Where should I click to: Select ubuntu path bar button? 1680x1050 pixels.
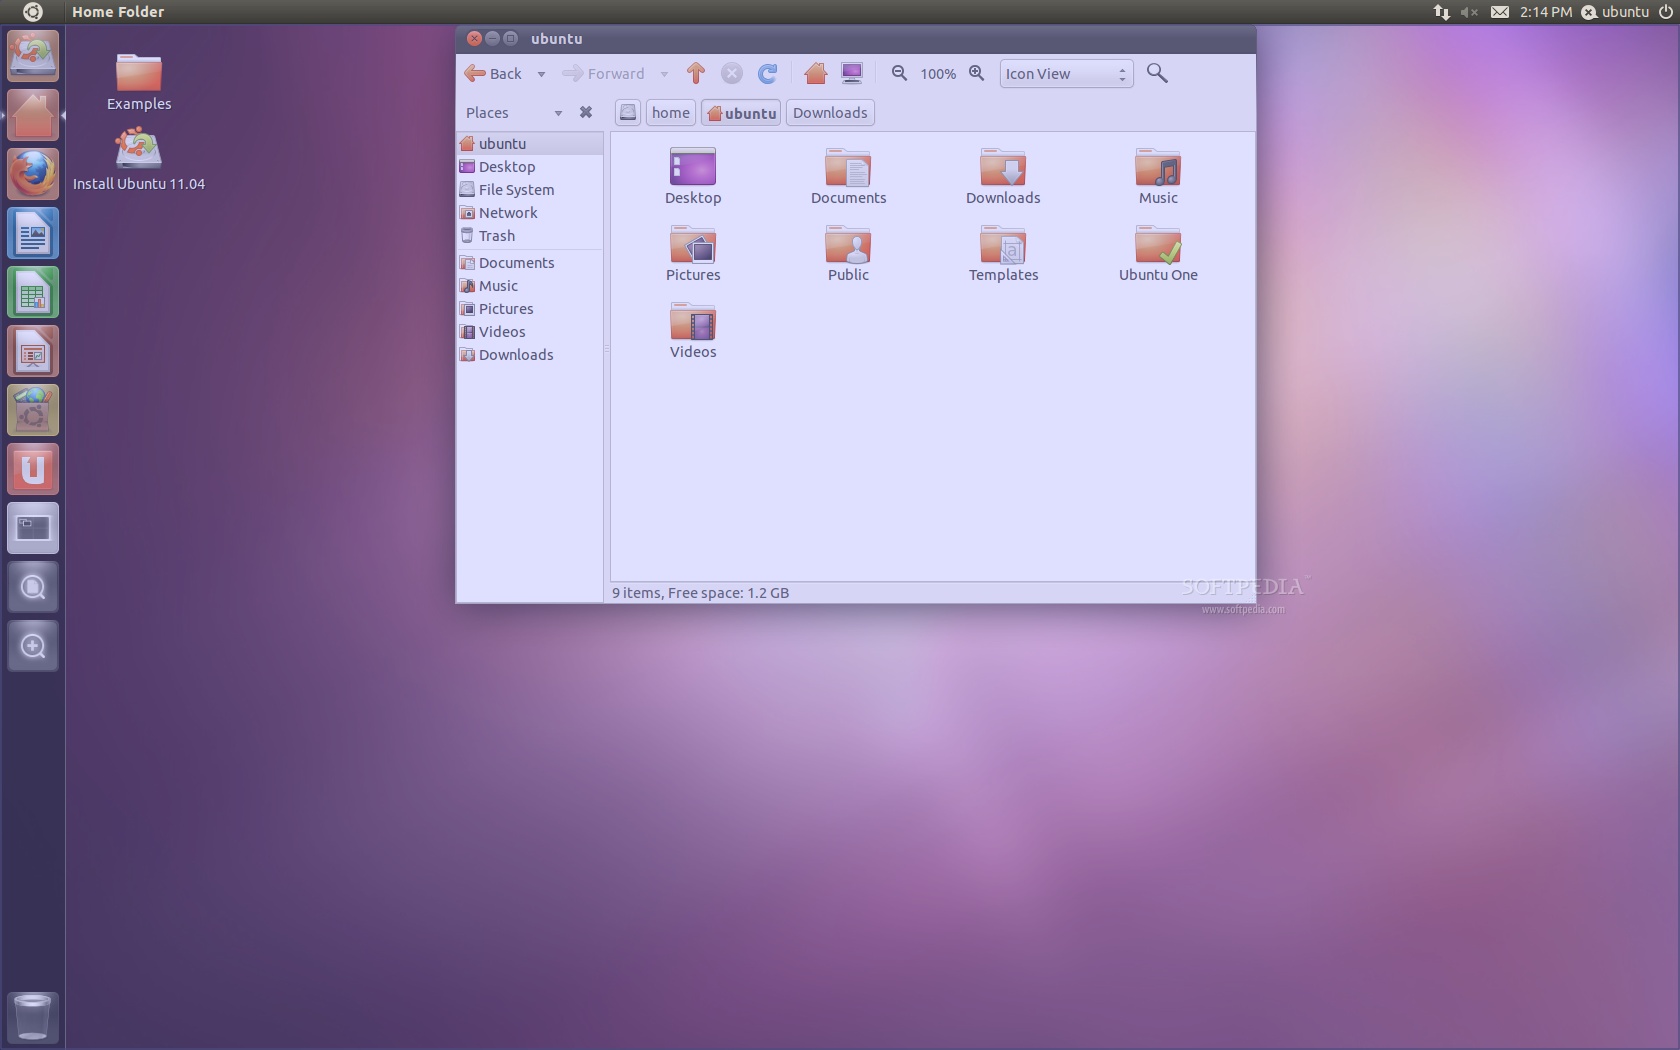741,113
